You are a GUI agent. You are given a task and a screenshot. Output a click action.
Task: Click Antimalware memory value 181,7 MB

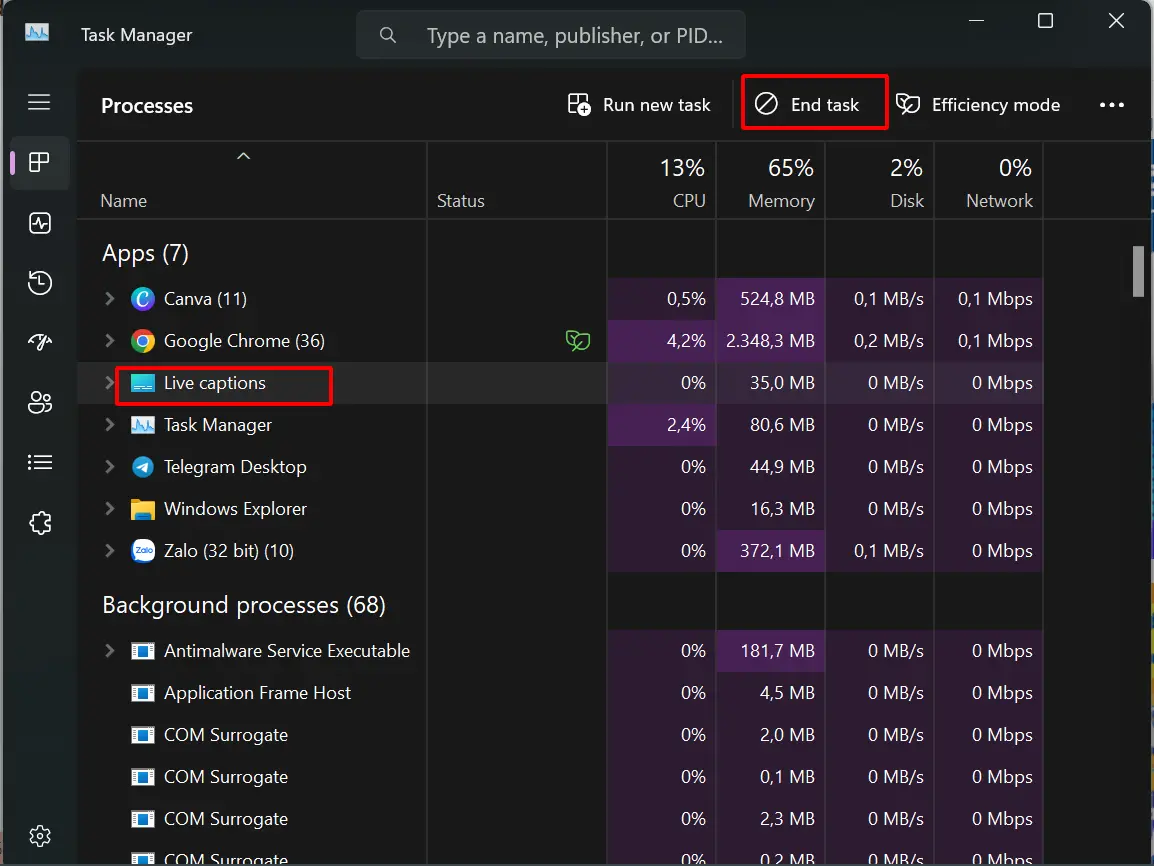(x=777, y=650)
